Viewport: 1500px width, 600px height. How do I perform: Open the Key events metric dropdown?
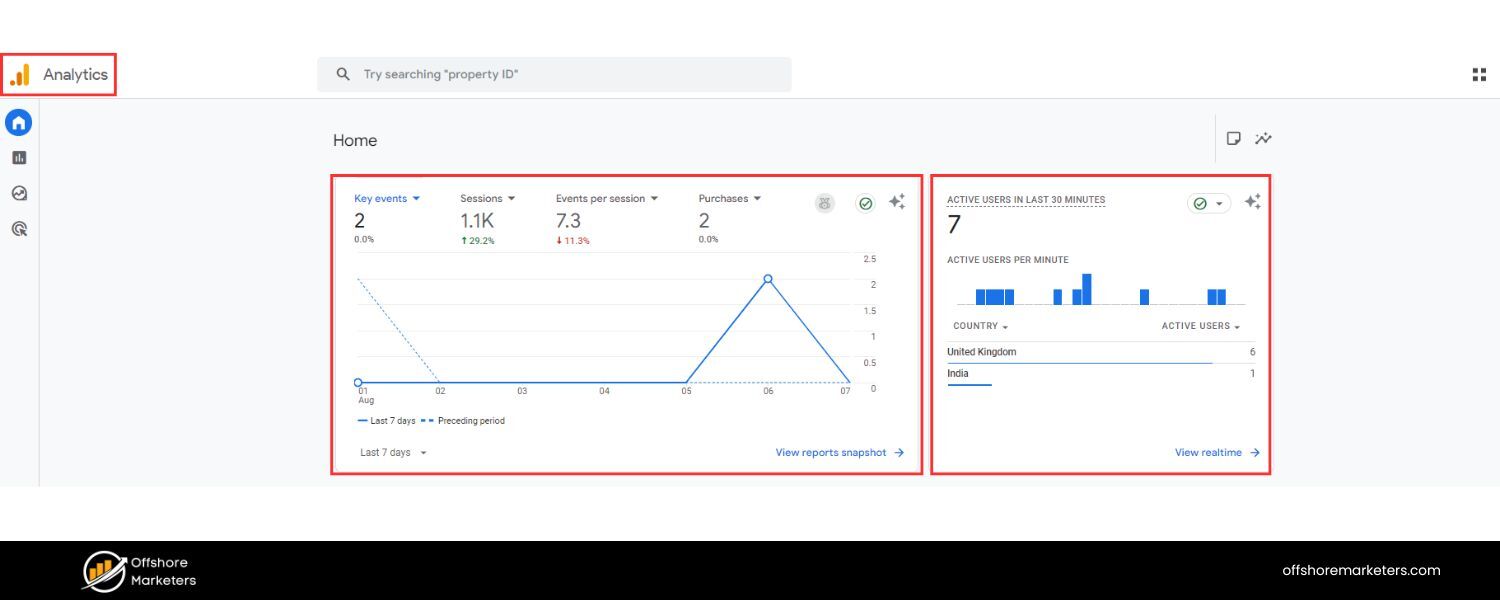click(388, 198)
